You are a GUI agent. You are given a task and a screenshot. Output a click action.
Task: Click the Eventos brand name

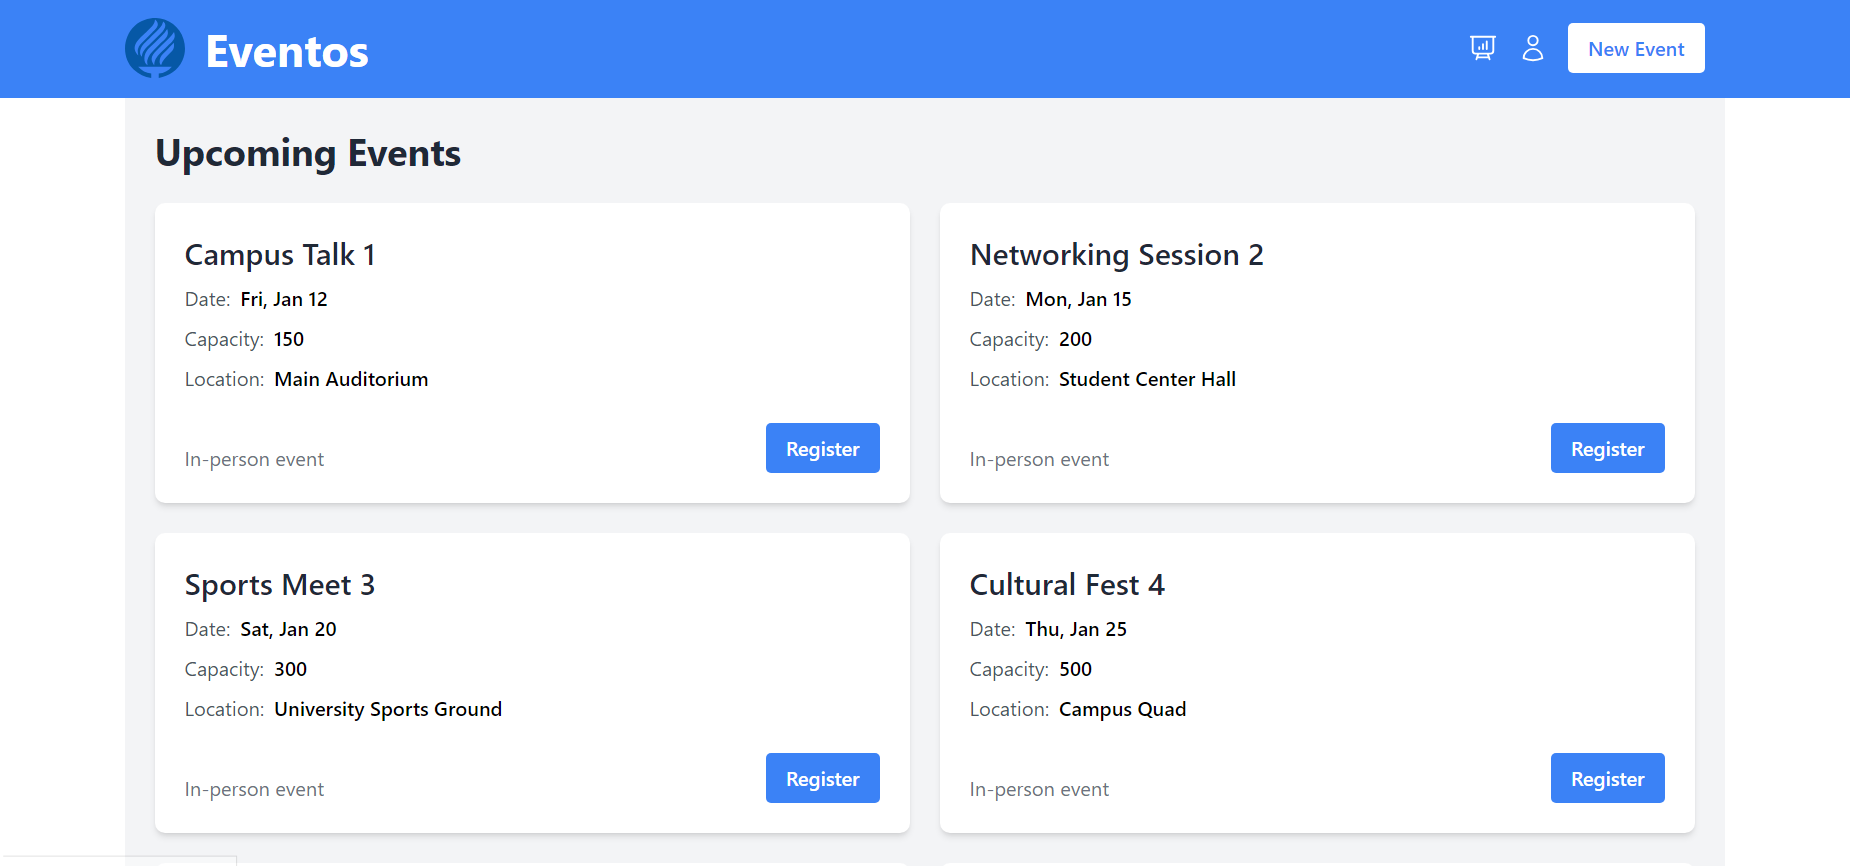pyautogui.click(x=287, y=52)
